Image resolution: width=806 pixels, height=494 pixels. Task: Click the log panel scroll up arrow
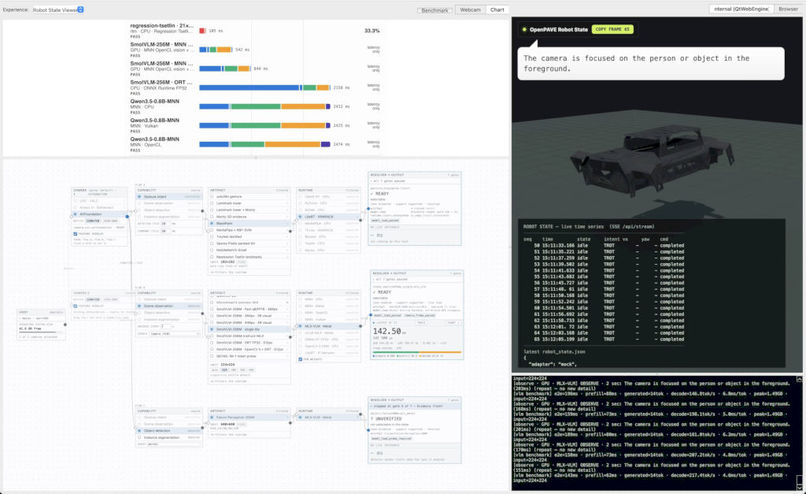click(x=799, y=379)
